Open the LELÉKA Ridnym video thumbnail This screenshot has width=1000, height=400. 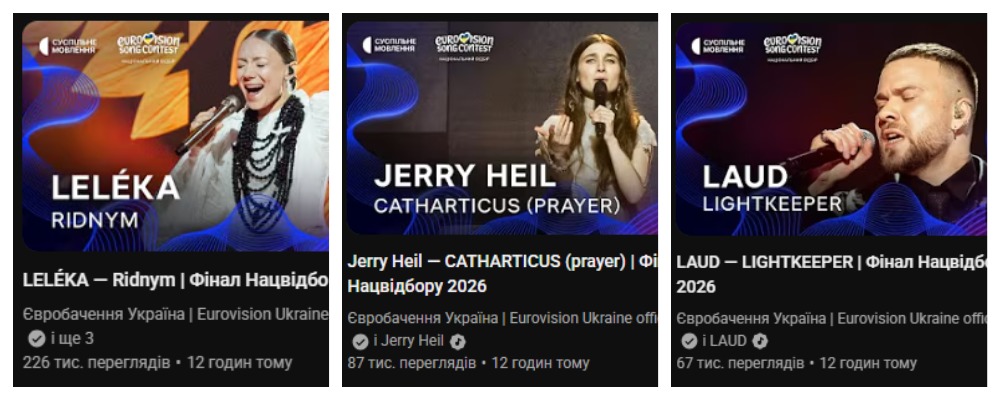pos(175,136)
